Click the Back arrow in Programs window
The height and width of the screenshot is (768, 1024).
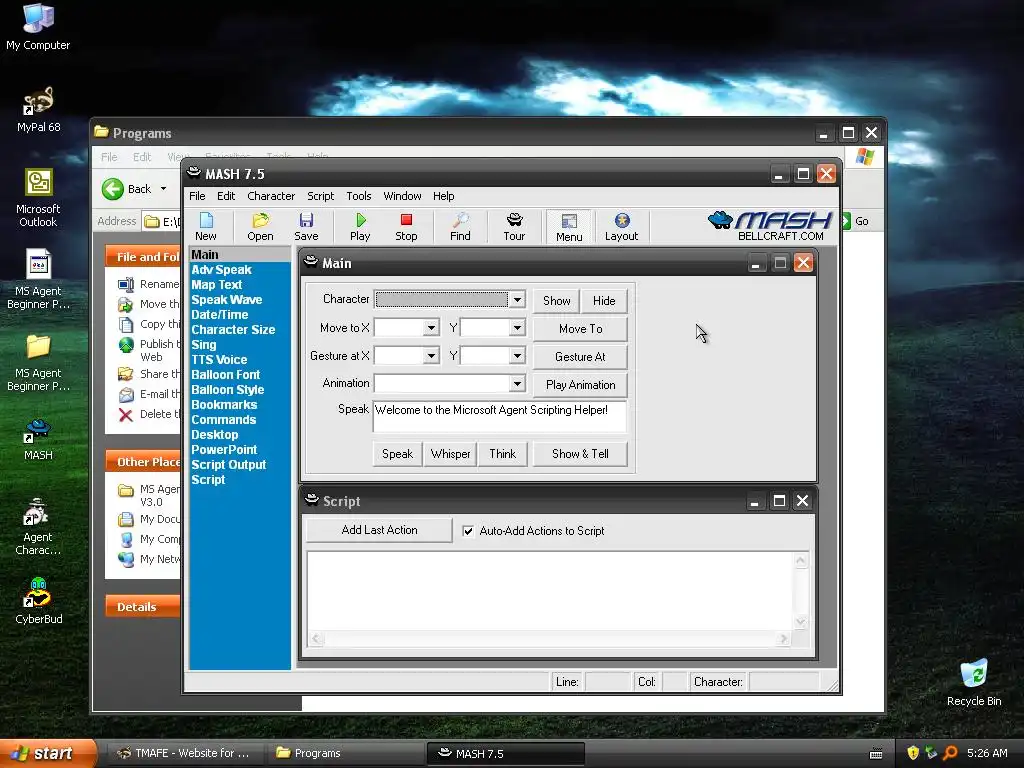coord(112,189)
